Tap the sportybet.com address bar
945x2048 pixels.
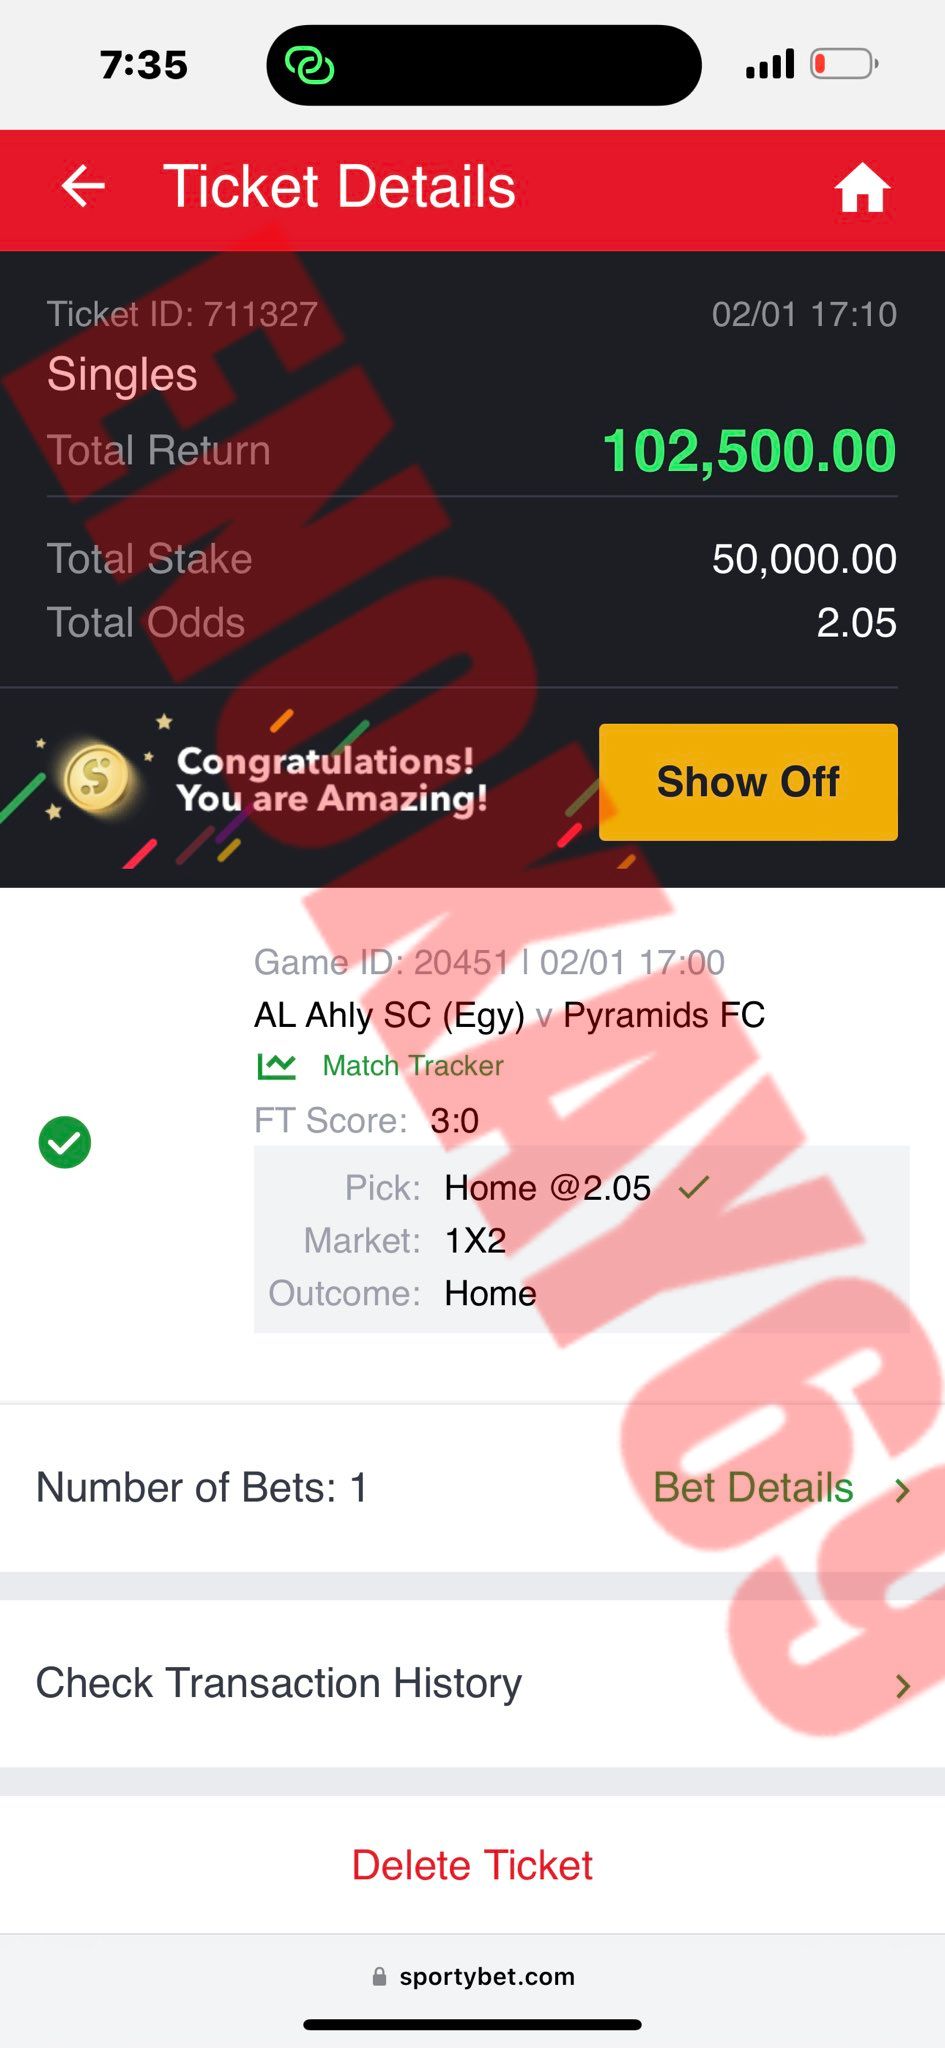472,1976
